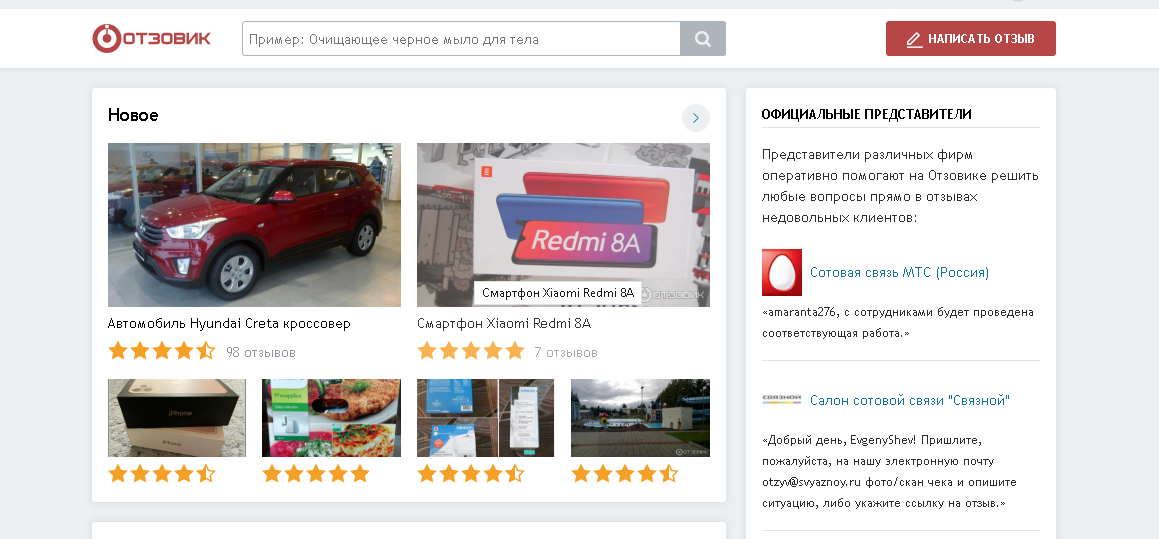
Task: Click the paragraph starting Представители различных фирм
Action: click(x=900, y=186)
